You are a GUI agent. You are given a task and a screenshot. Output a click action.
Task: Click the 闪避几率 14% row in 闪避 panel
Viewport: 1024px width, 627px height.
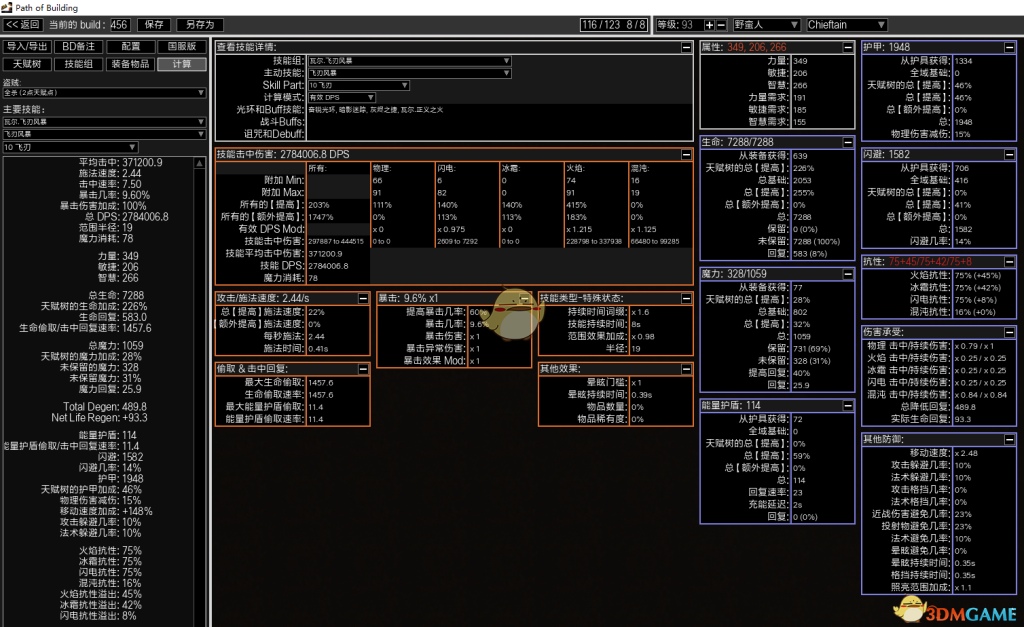coord(939,241)
